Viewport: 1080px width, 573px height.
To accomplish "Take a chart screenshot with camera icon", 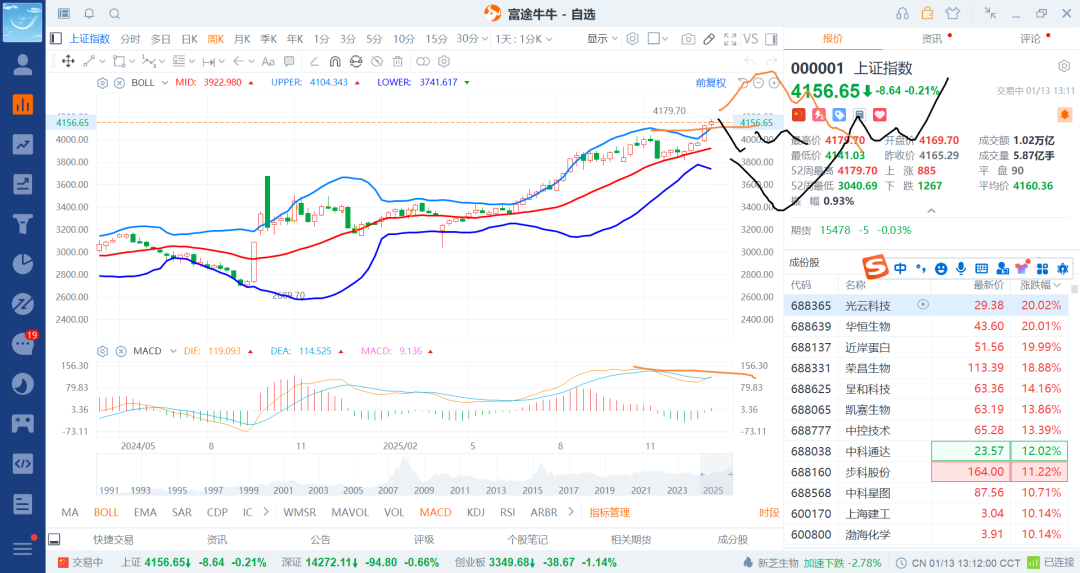I will [687, 39].
